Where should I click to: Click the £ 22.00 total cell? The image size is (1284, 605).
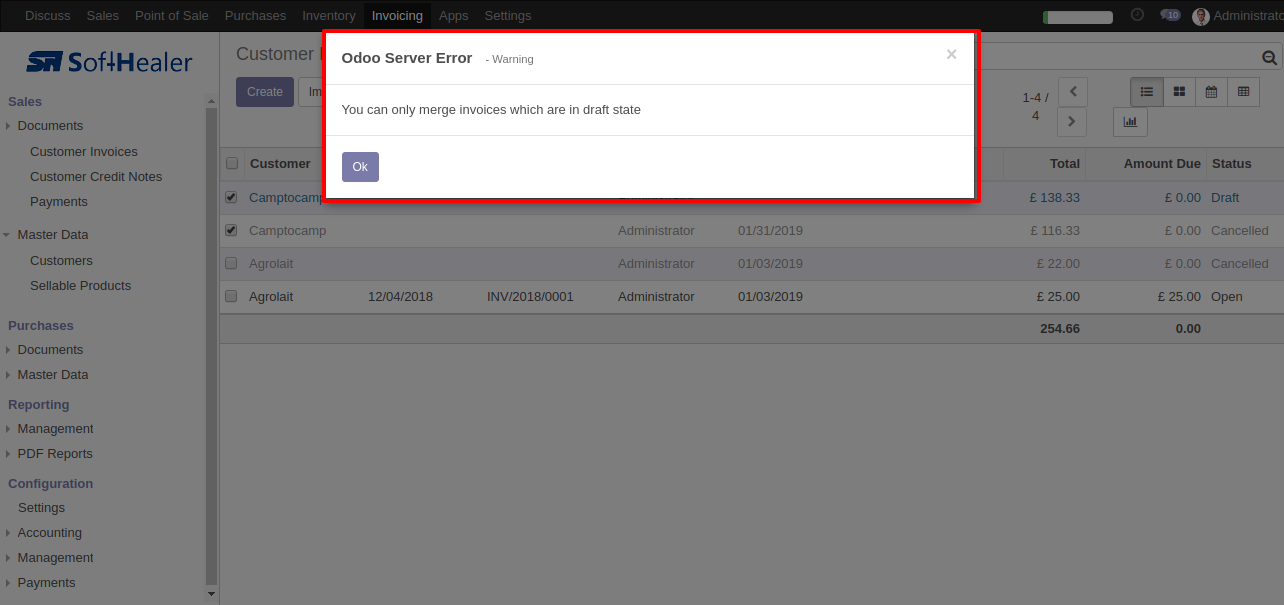click(x=1058, y=264)
